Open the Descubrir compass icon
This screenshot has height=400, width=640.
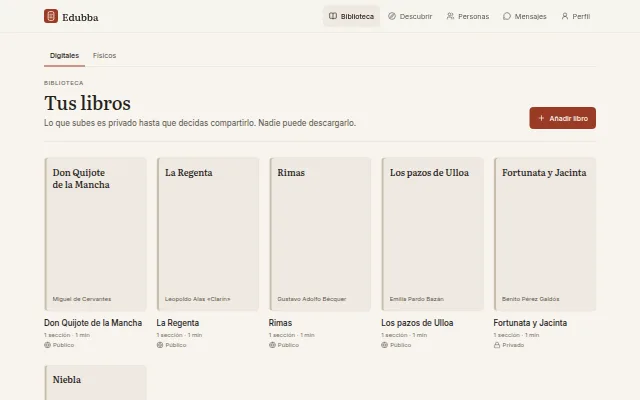pyautogui.click(x=392, y=16)
